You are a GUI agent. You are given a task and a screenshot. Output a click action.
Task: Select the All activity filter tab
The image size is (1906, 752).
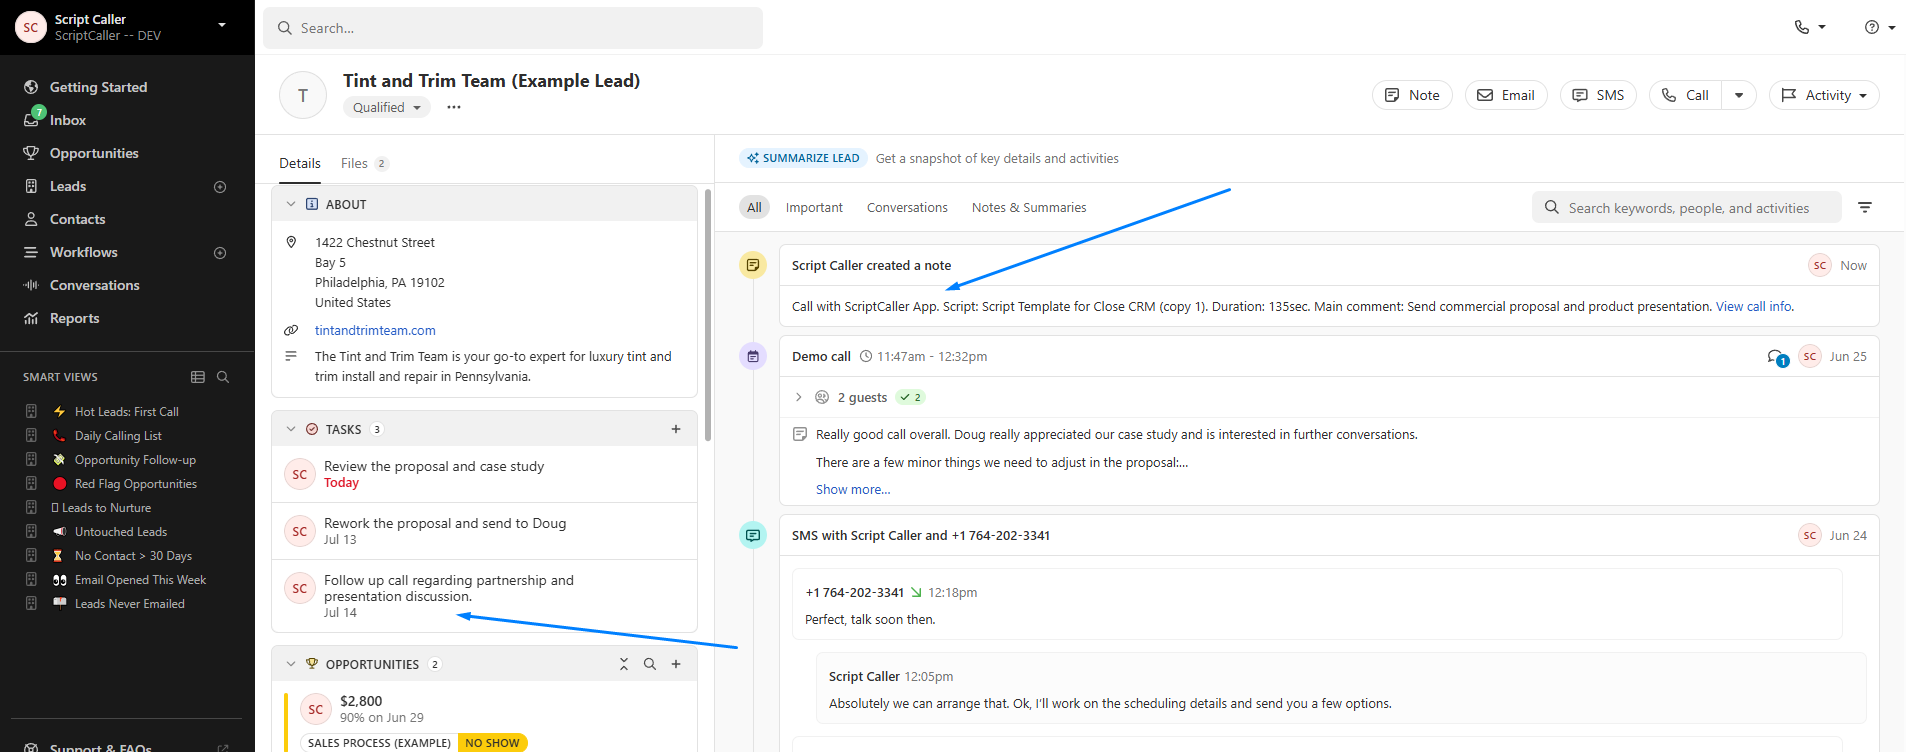point(754,207)
